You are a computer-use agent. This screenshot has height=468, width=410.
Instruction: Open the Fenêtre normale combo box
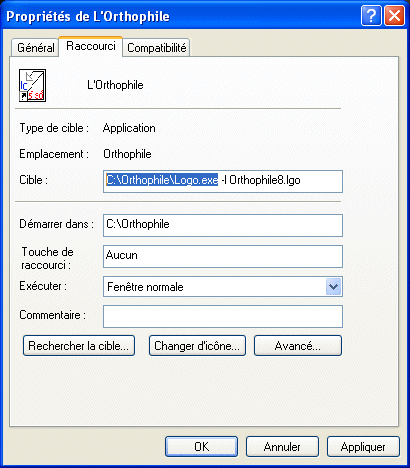coord(223,287)
